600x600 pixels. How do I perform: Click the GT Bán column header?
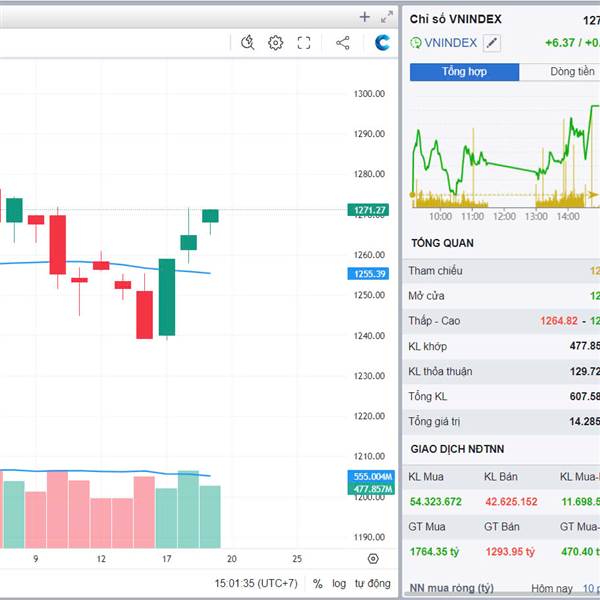(502, 527)
